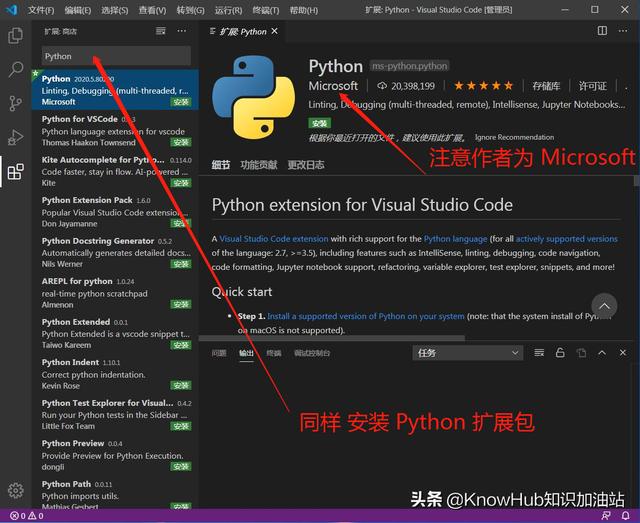Click the feedback icon in status bar
The height and width of the screenshot is (523, 640).
(606, 516)
